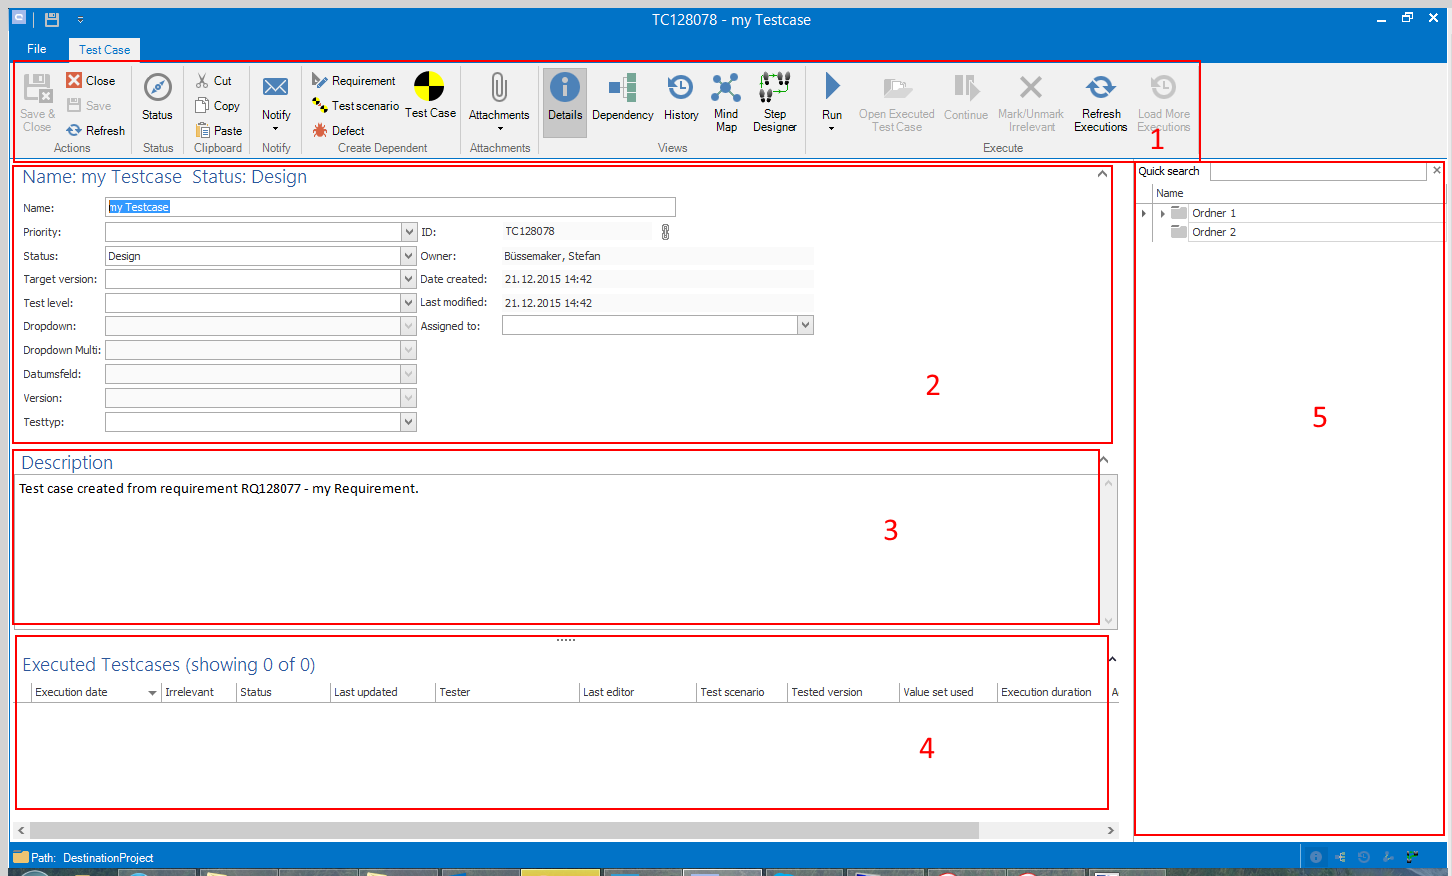Show the History view

[x=681, y=98]
